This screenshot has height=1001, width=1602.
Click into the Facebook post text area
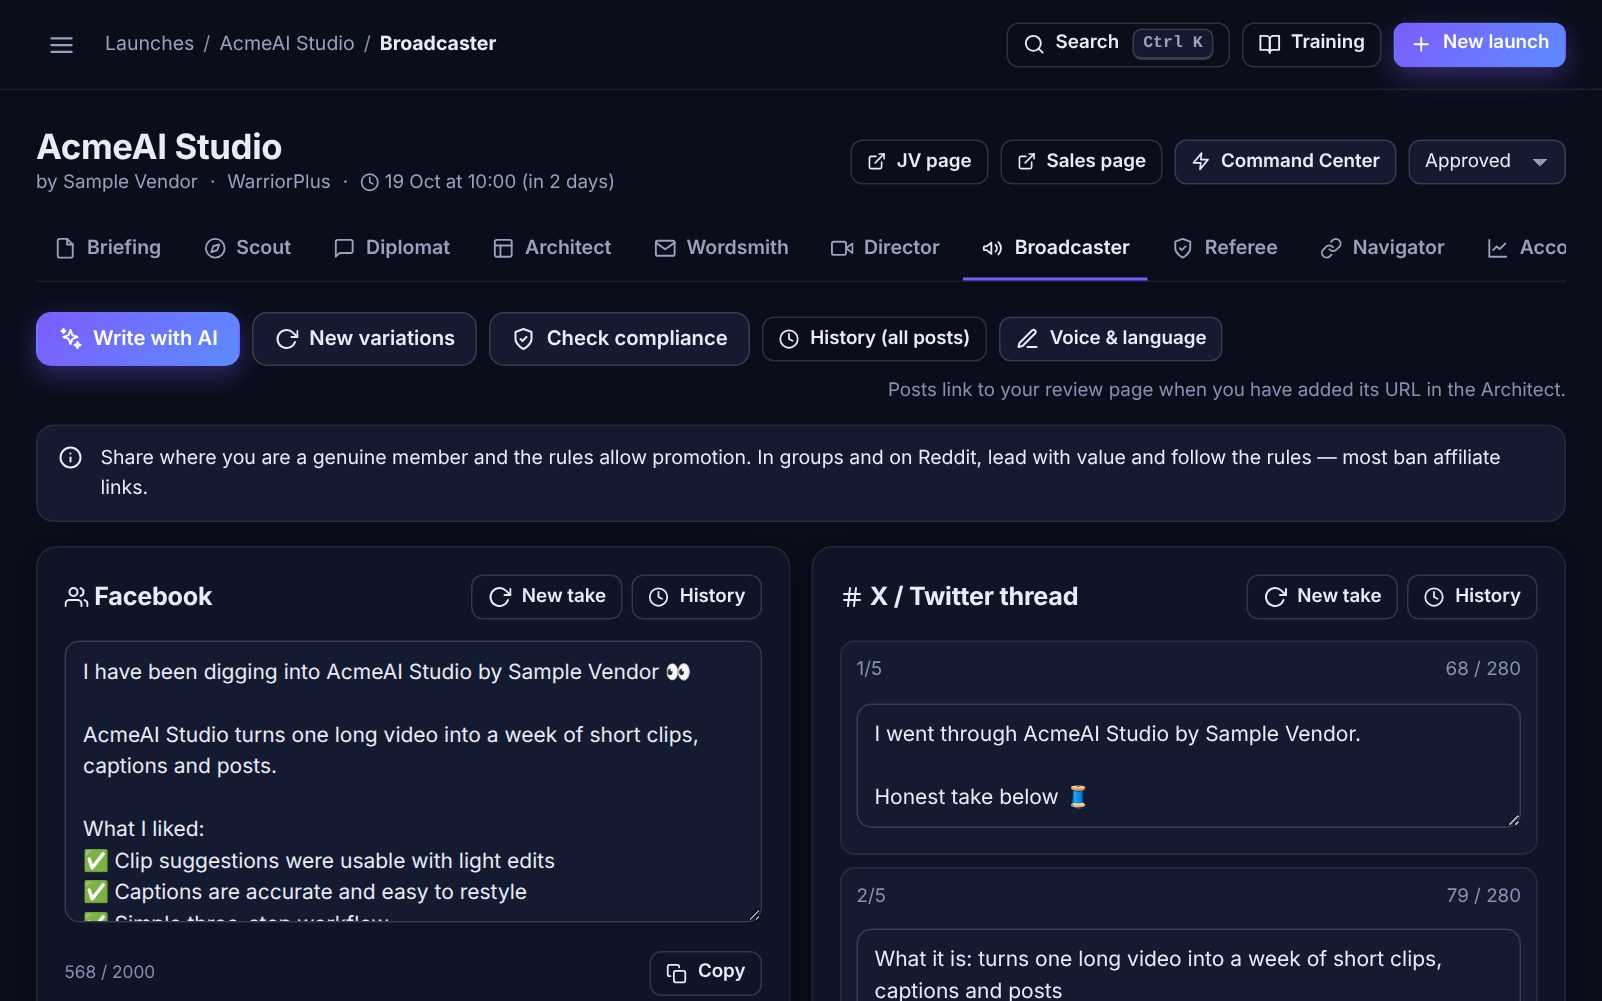(413, 782)
